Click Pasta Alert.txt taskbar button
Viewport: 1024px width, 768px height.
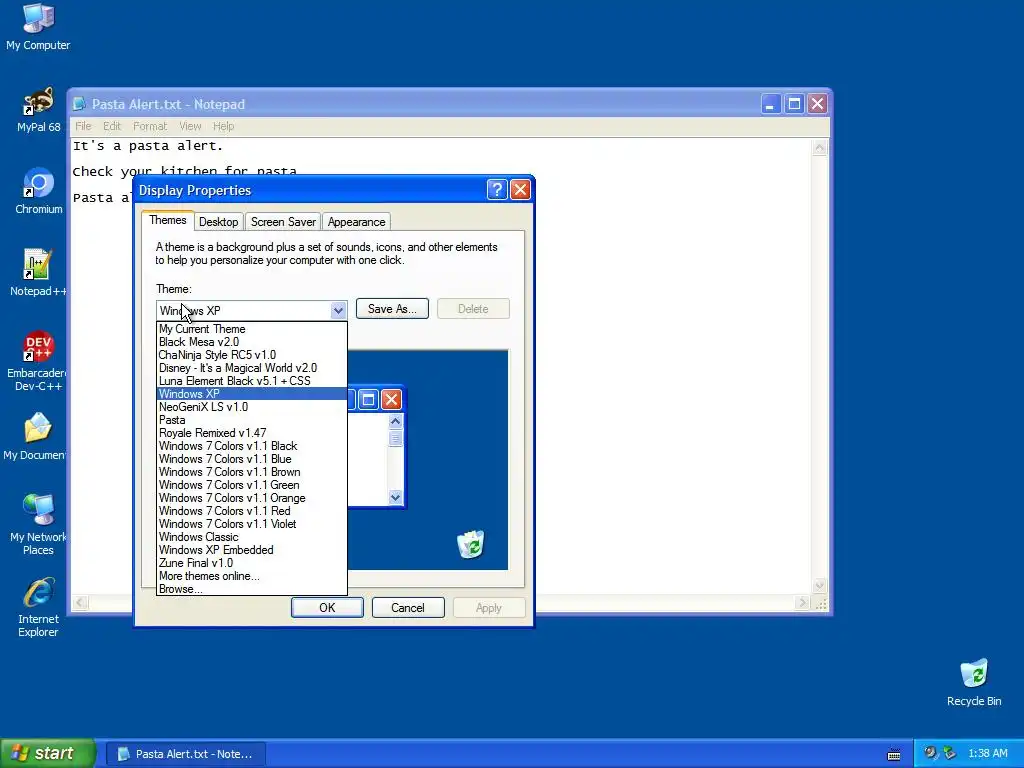(x=187, y=754)
